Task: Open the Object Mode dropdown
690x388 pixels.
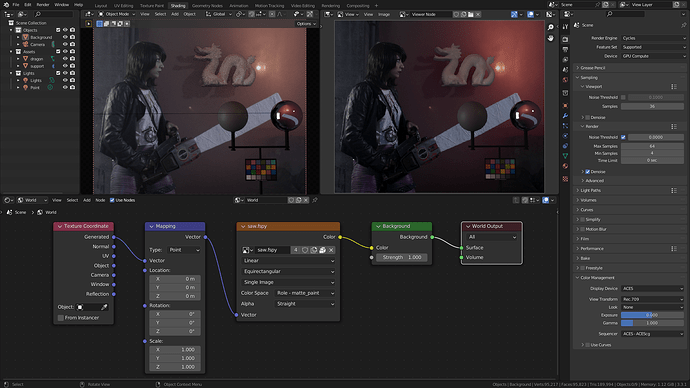Action: coord(117,14)
